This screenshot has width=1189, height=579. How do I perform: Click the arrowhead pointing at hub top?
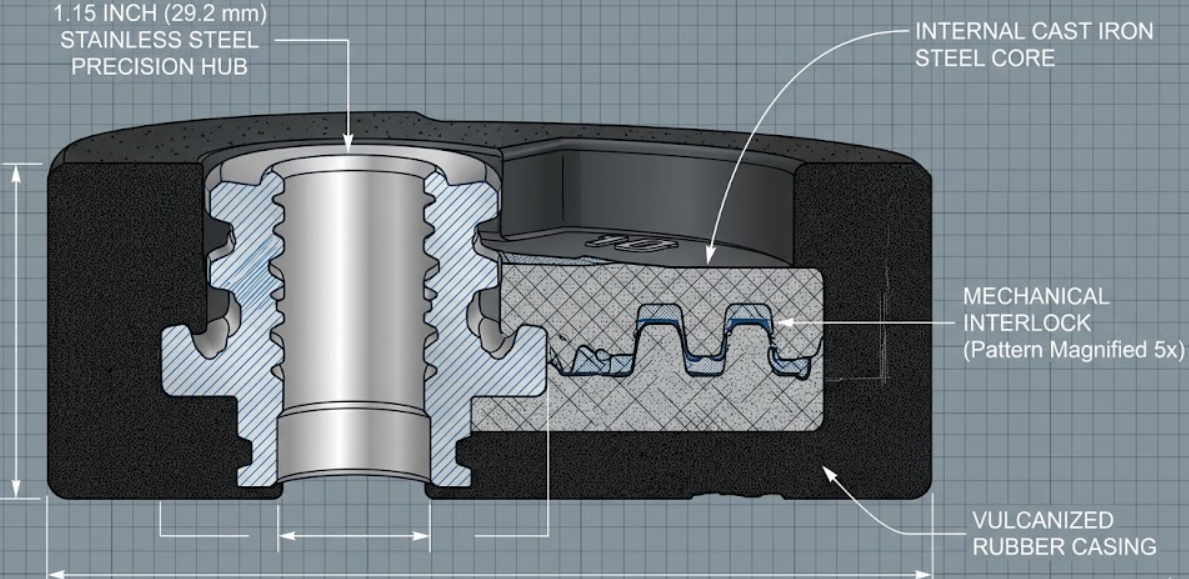pyautogui.click(x=350, y=144)
